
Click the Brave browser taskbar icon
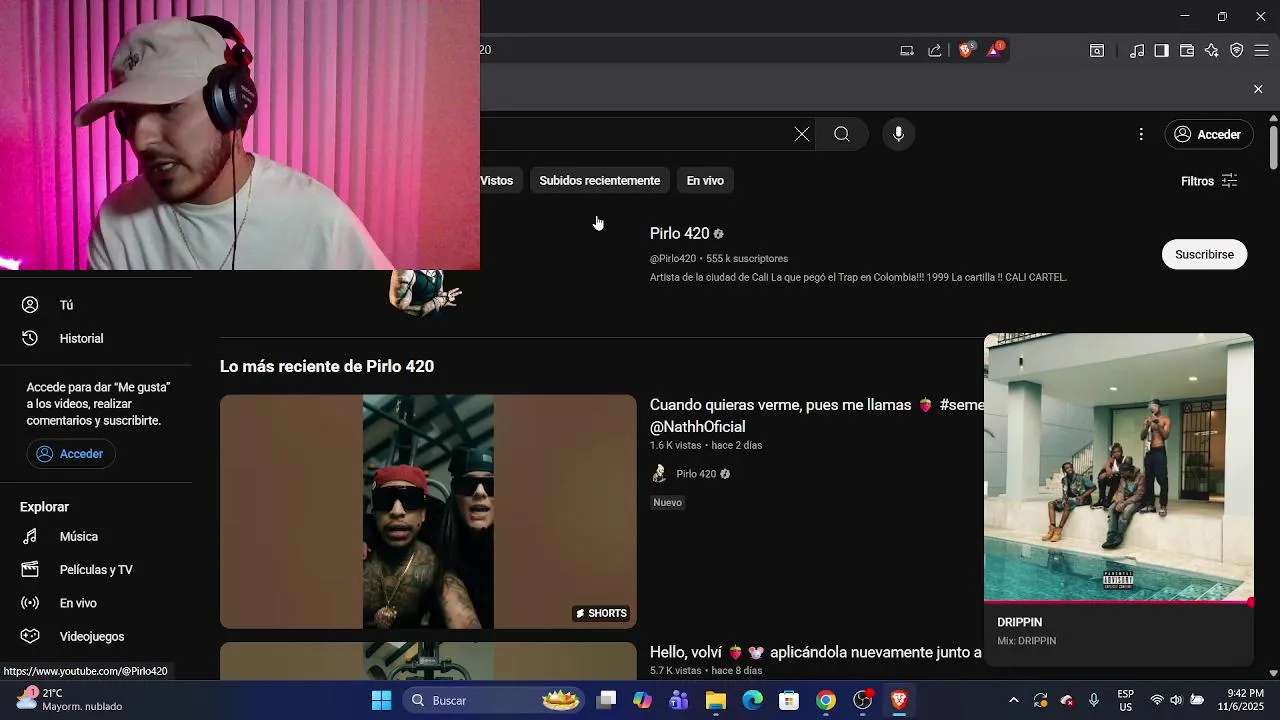pos(899,700)
